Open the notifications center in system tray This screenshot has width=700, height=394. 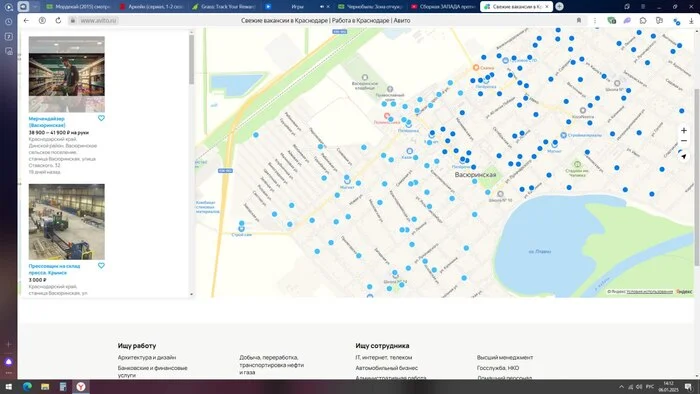689,387
